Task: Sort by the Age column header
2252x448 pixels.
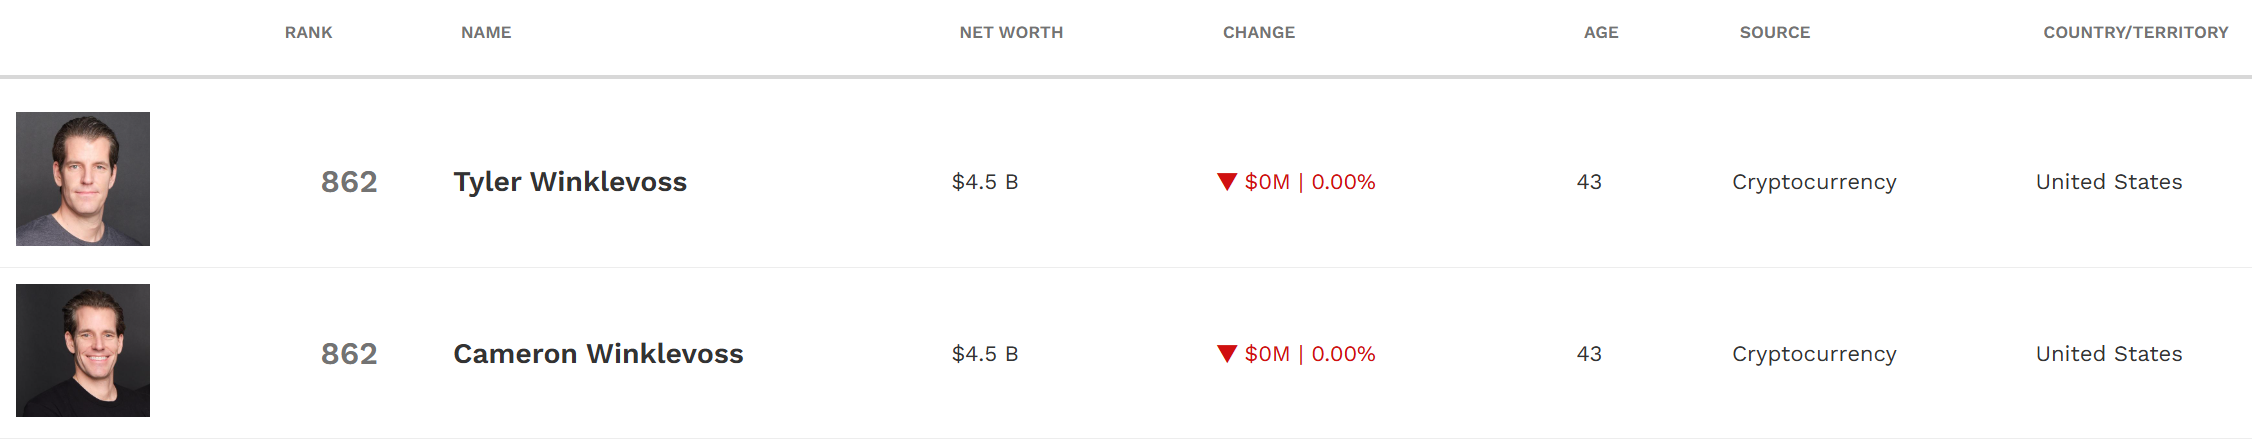Action: click(x=1601, y=32)
